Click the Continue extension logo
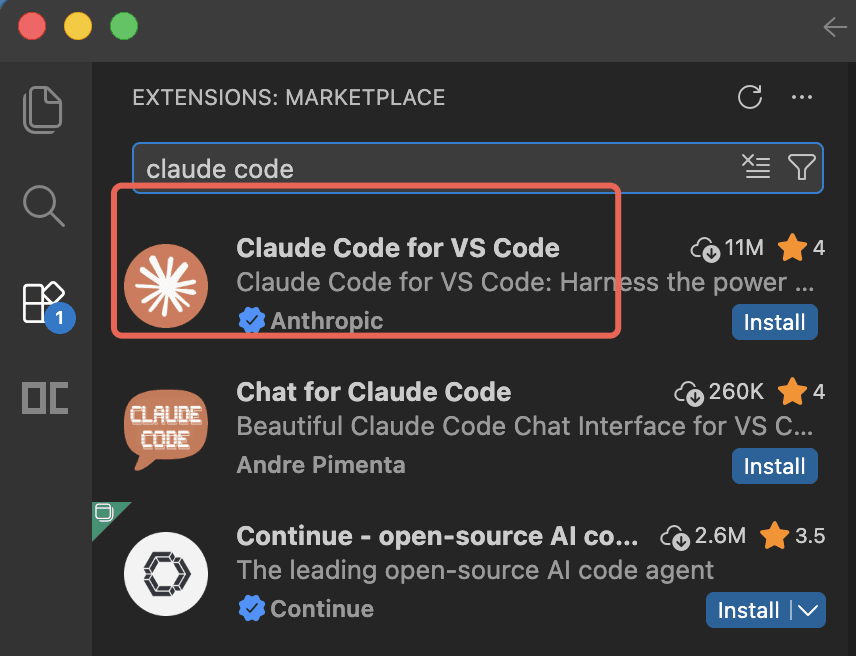 pyautogui.click(x=166, y=573)
